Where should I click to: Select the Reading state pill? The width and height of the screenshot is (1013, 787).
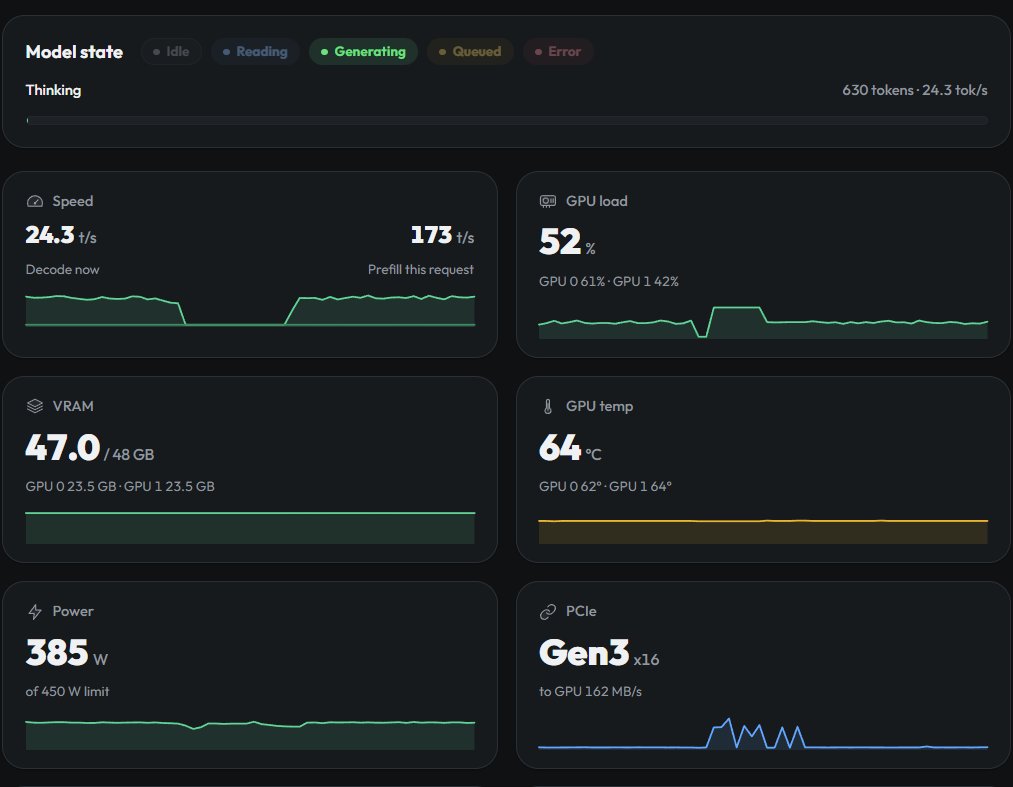tap(255, 52)
